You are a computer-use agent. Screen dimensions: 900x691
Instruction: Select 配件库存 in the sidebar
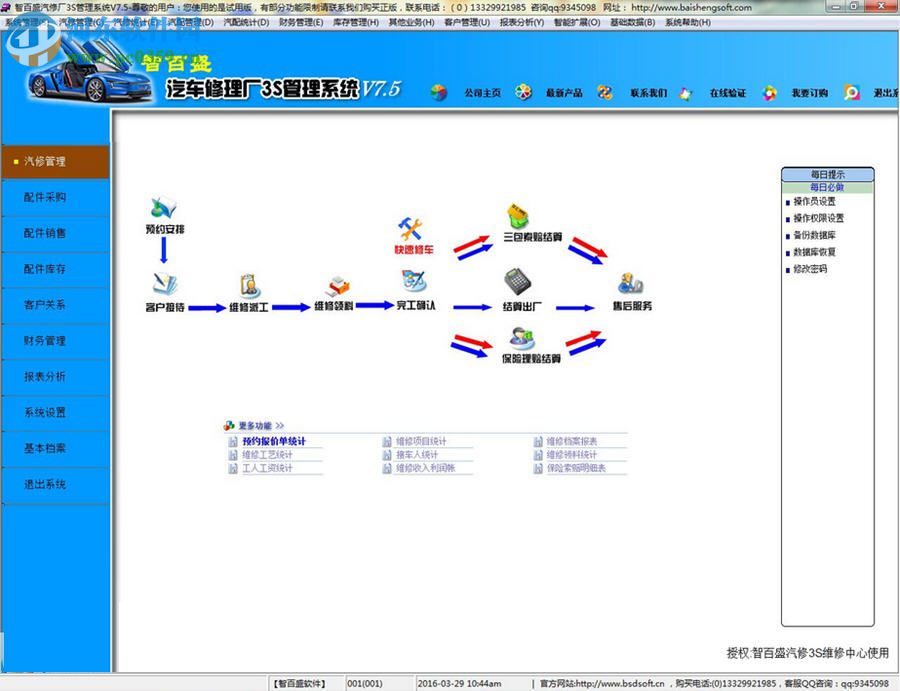(55, 269)
